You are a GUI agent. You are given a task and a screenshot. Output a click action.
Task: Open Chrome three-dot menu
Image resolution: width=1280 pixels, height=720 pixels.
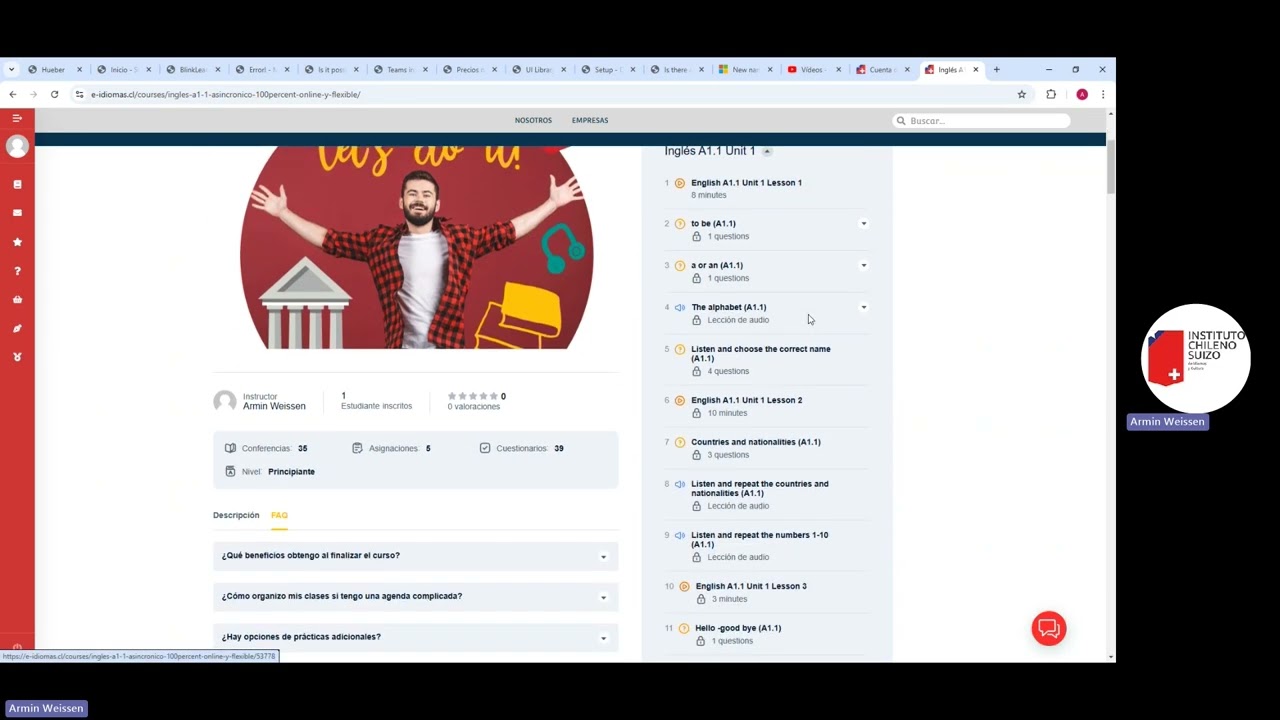click(x=1103, y=94)
